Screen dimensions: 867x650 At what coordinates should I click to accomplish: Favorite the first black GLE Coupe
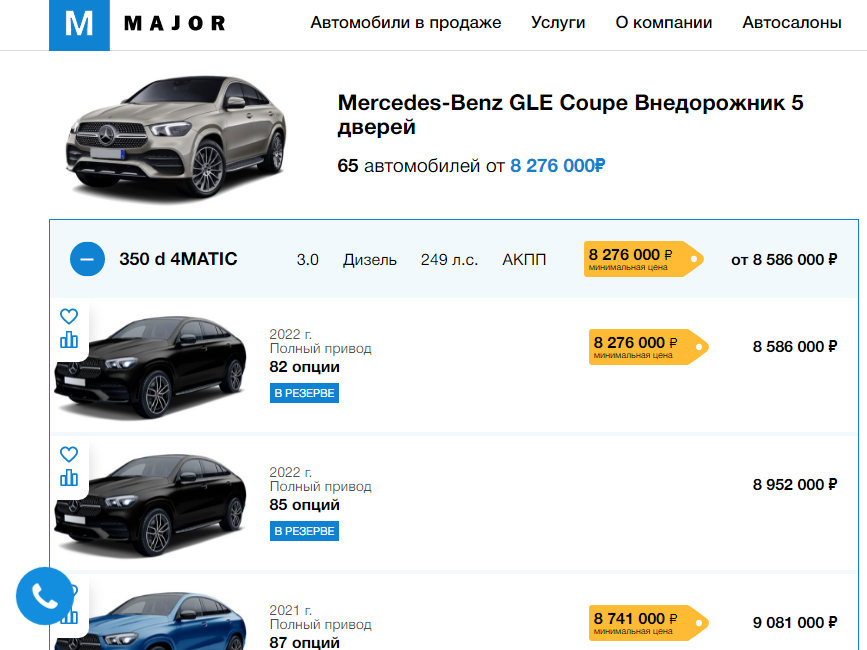point(69,316)
